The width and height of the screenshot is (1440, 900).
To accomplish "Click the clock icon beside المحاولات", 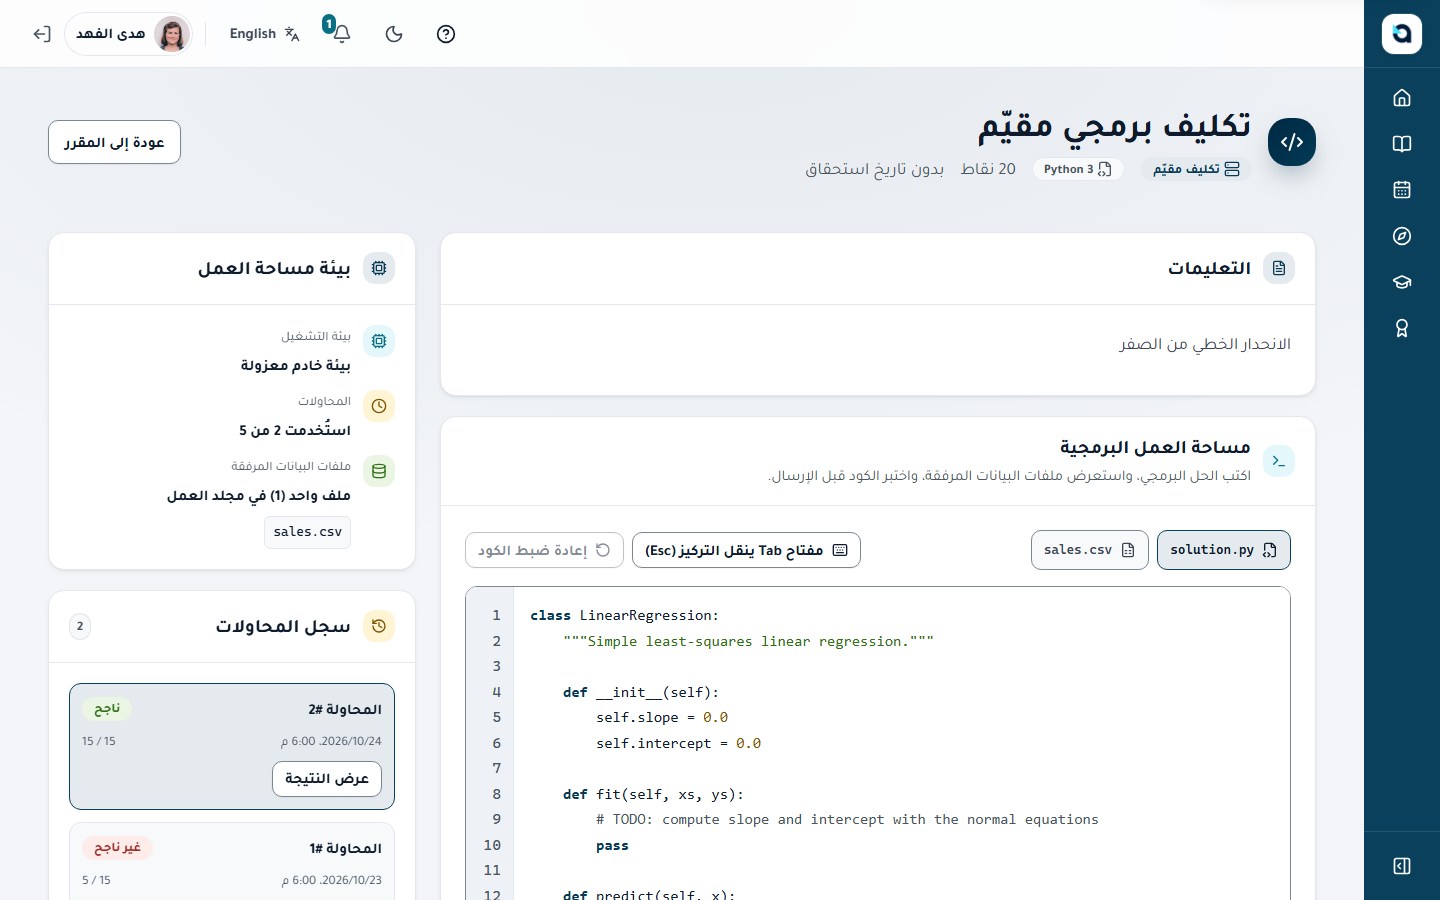I will pyautogui.click(x=379, y=406).
